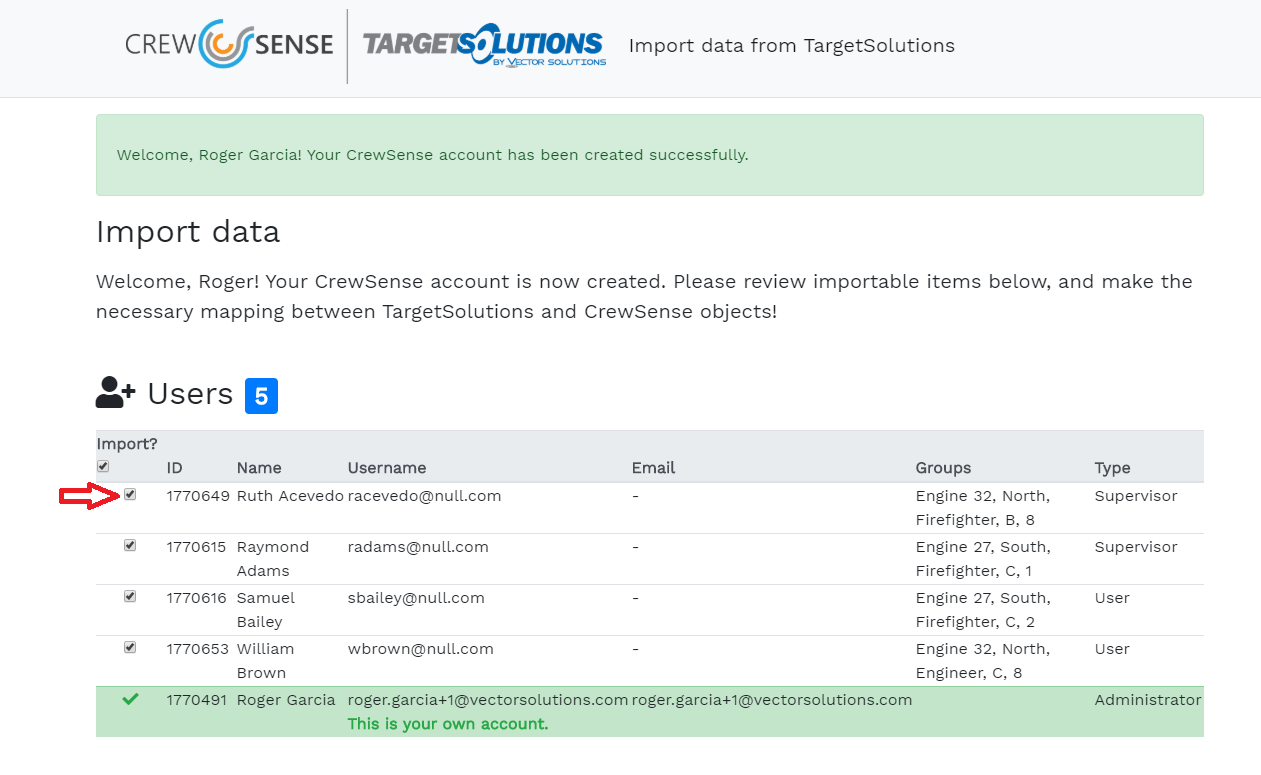1261x775 pixels.
Task: Uncheck import checkbox for Ruth Acevedo
Action: (130, 494)
